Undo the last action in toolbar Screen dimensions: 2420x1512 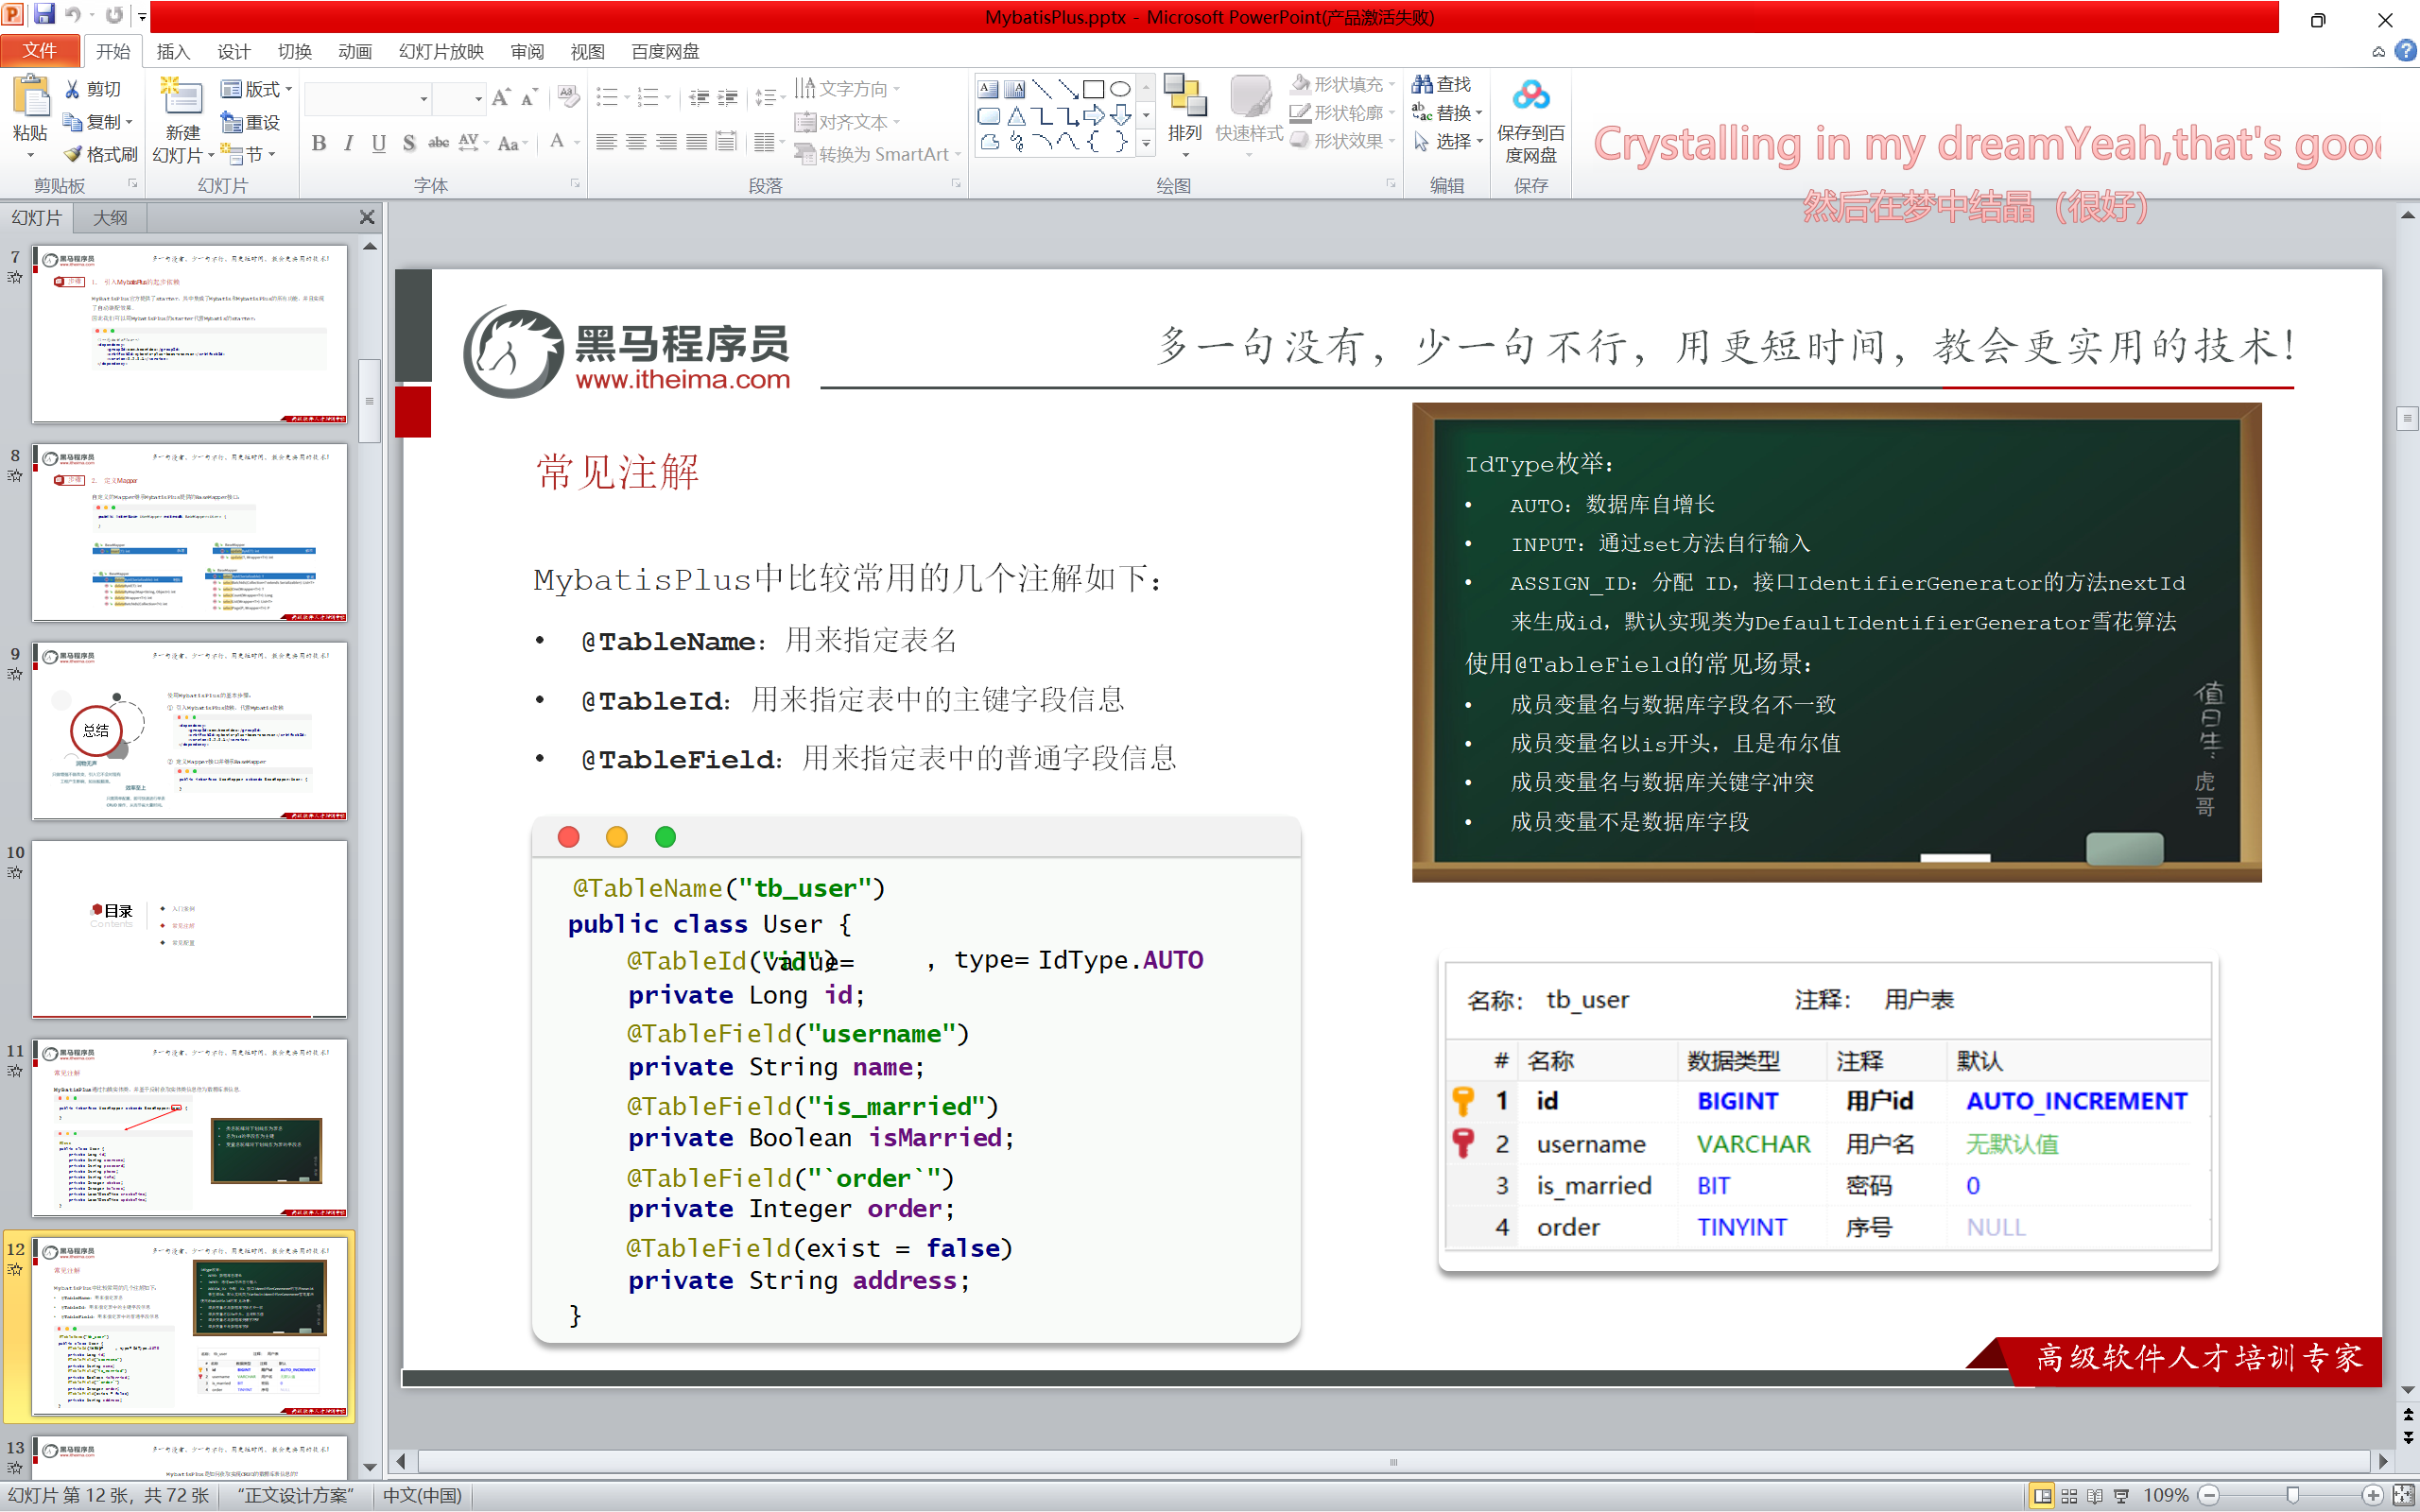tap(73, 15)
